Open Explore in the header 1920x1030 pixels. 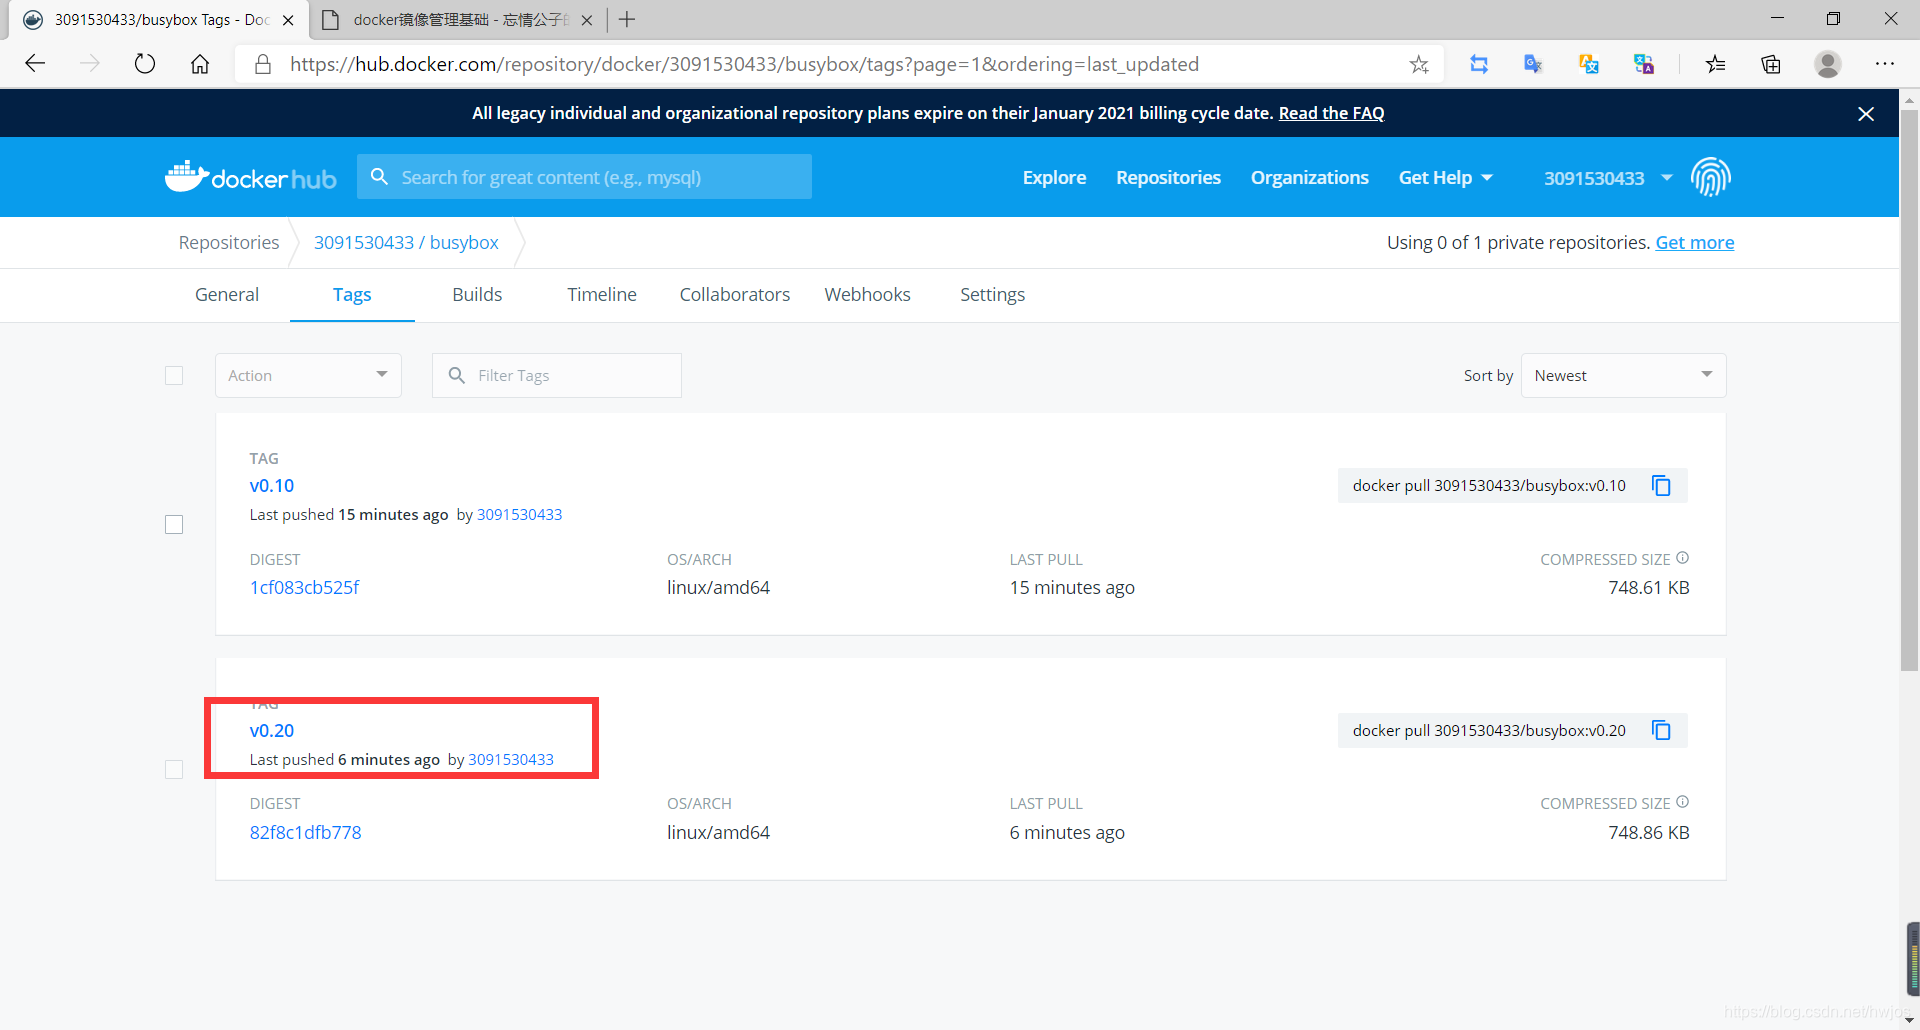coord(1054,177)
